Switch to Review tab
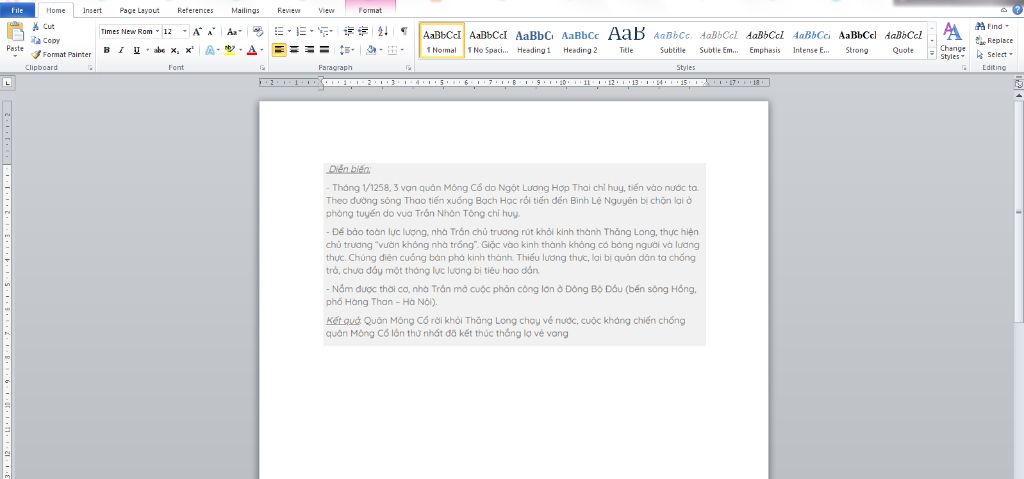The image size is (1024, 479). coord(289,10)
